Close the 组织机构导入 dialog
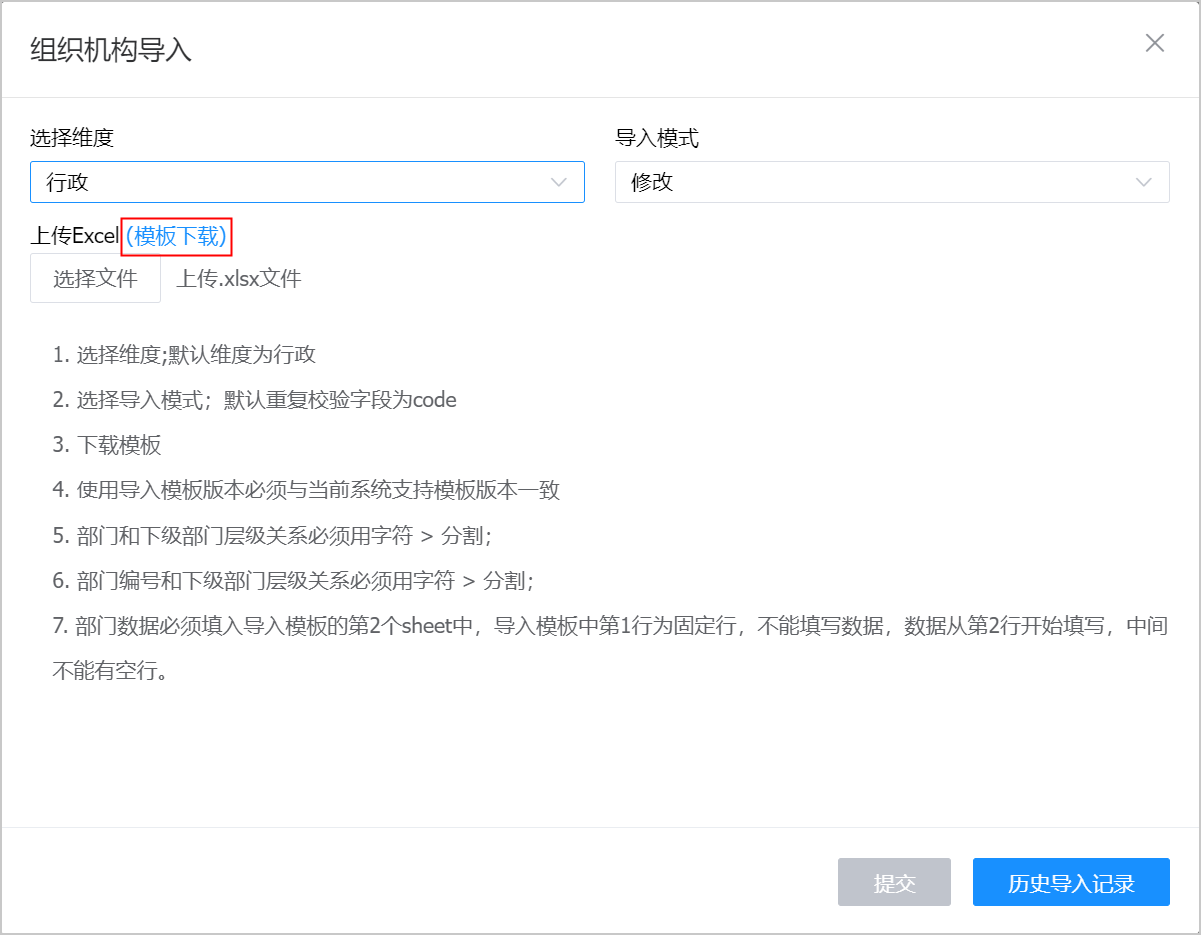Screen dimensions: 1201x935 (1155, 43)
